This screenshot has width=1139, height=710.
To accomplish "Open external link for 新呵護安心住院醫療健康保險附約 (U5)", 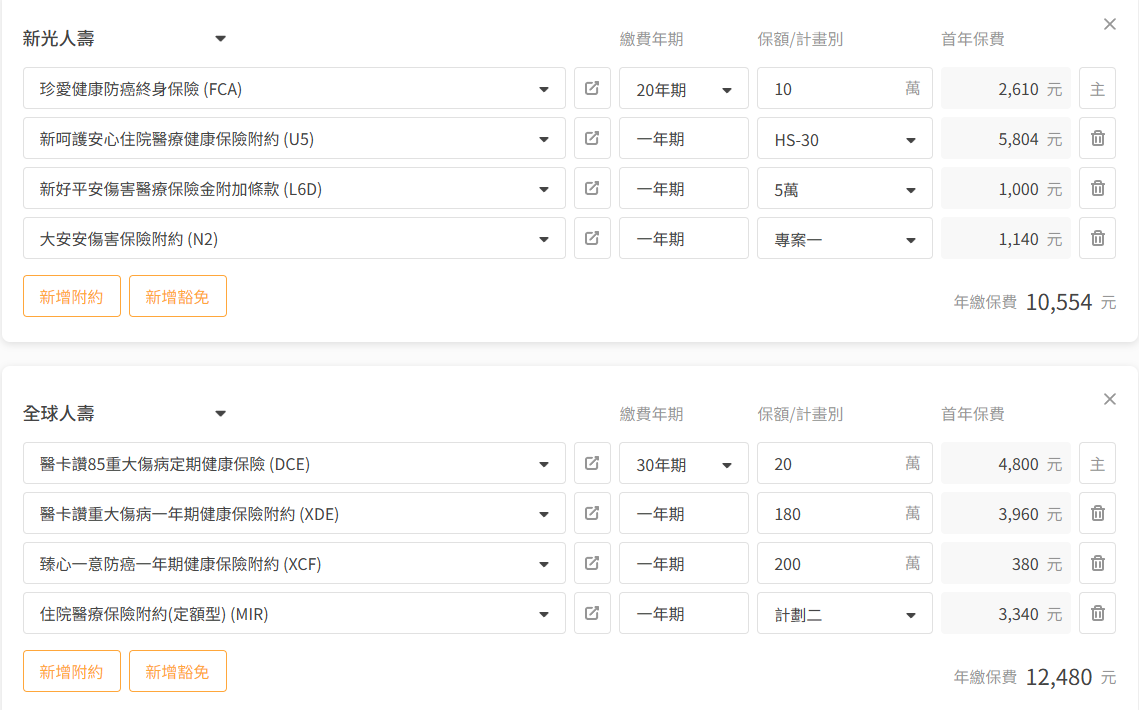I will [592, 138].
